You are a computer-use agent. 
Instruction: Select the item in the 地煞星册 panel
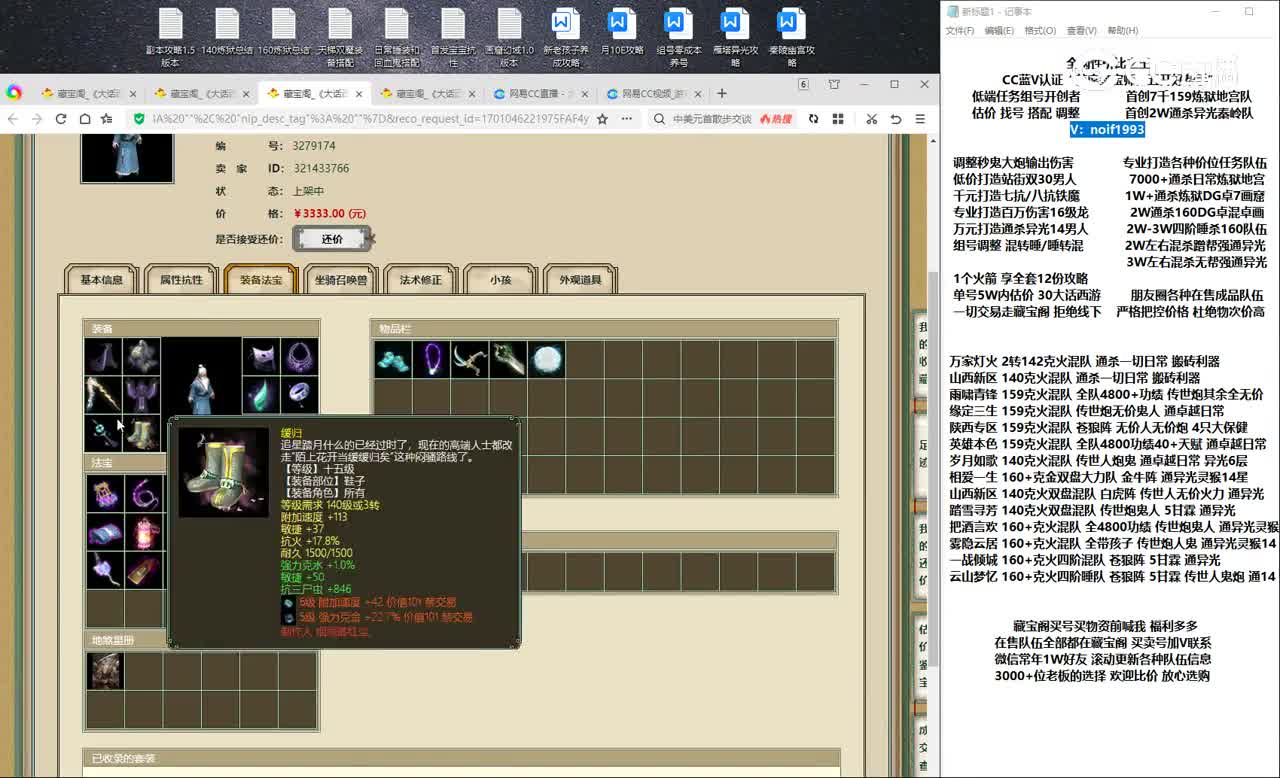[x=104, y=671]
